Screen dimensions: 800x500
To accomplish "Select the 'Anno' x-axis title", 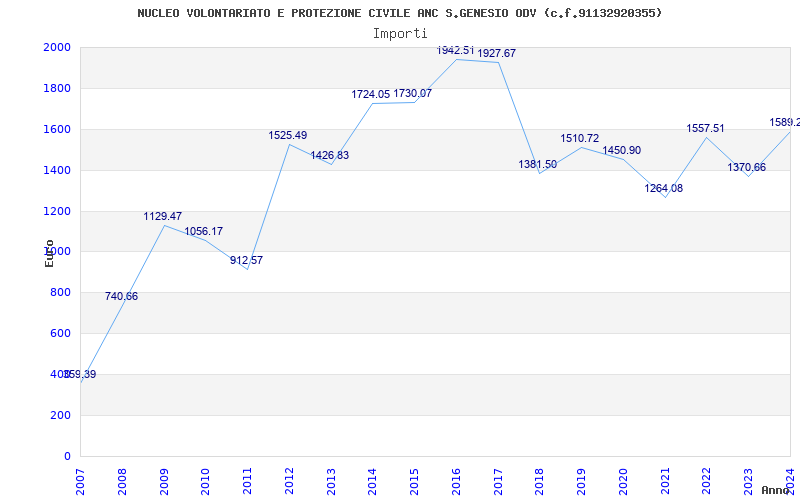I will [x=776, y=490].
